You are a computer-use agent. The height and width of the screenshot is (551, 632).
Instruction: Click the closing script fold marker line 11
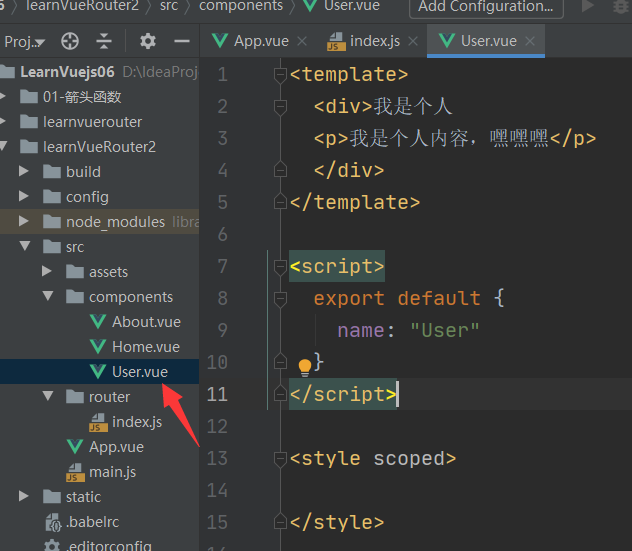click(280, 394)
